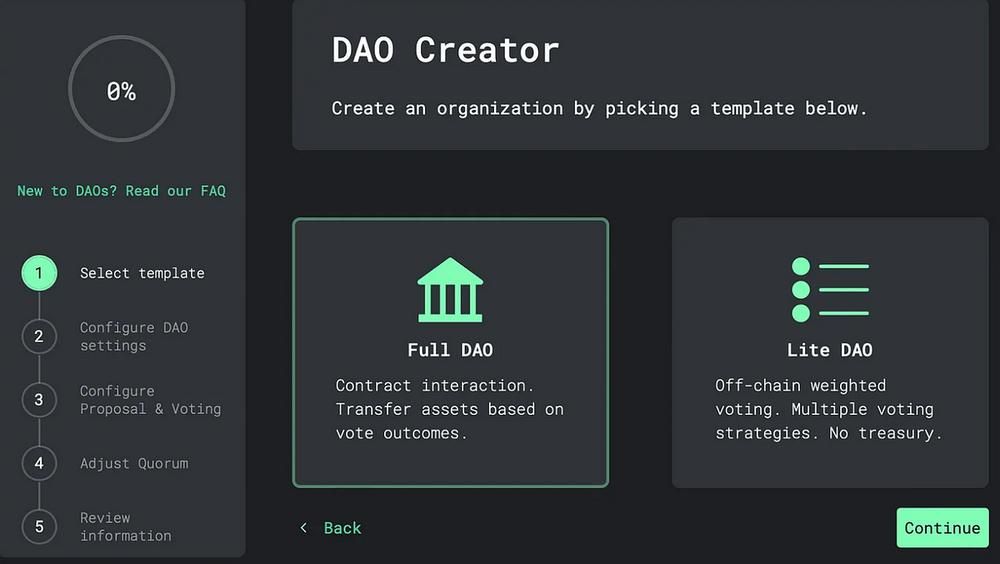Viewport: 1000px width, 564px height.
Task: Click the step 5 circle indicator
Action: [39, 526]
